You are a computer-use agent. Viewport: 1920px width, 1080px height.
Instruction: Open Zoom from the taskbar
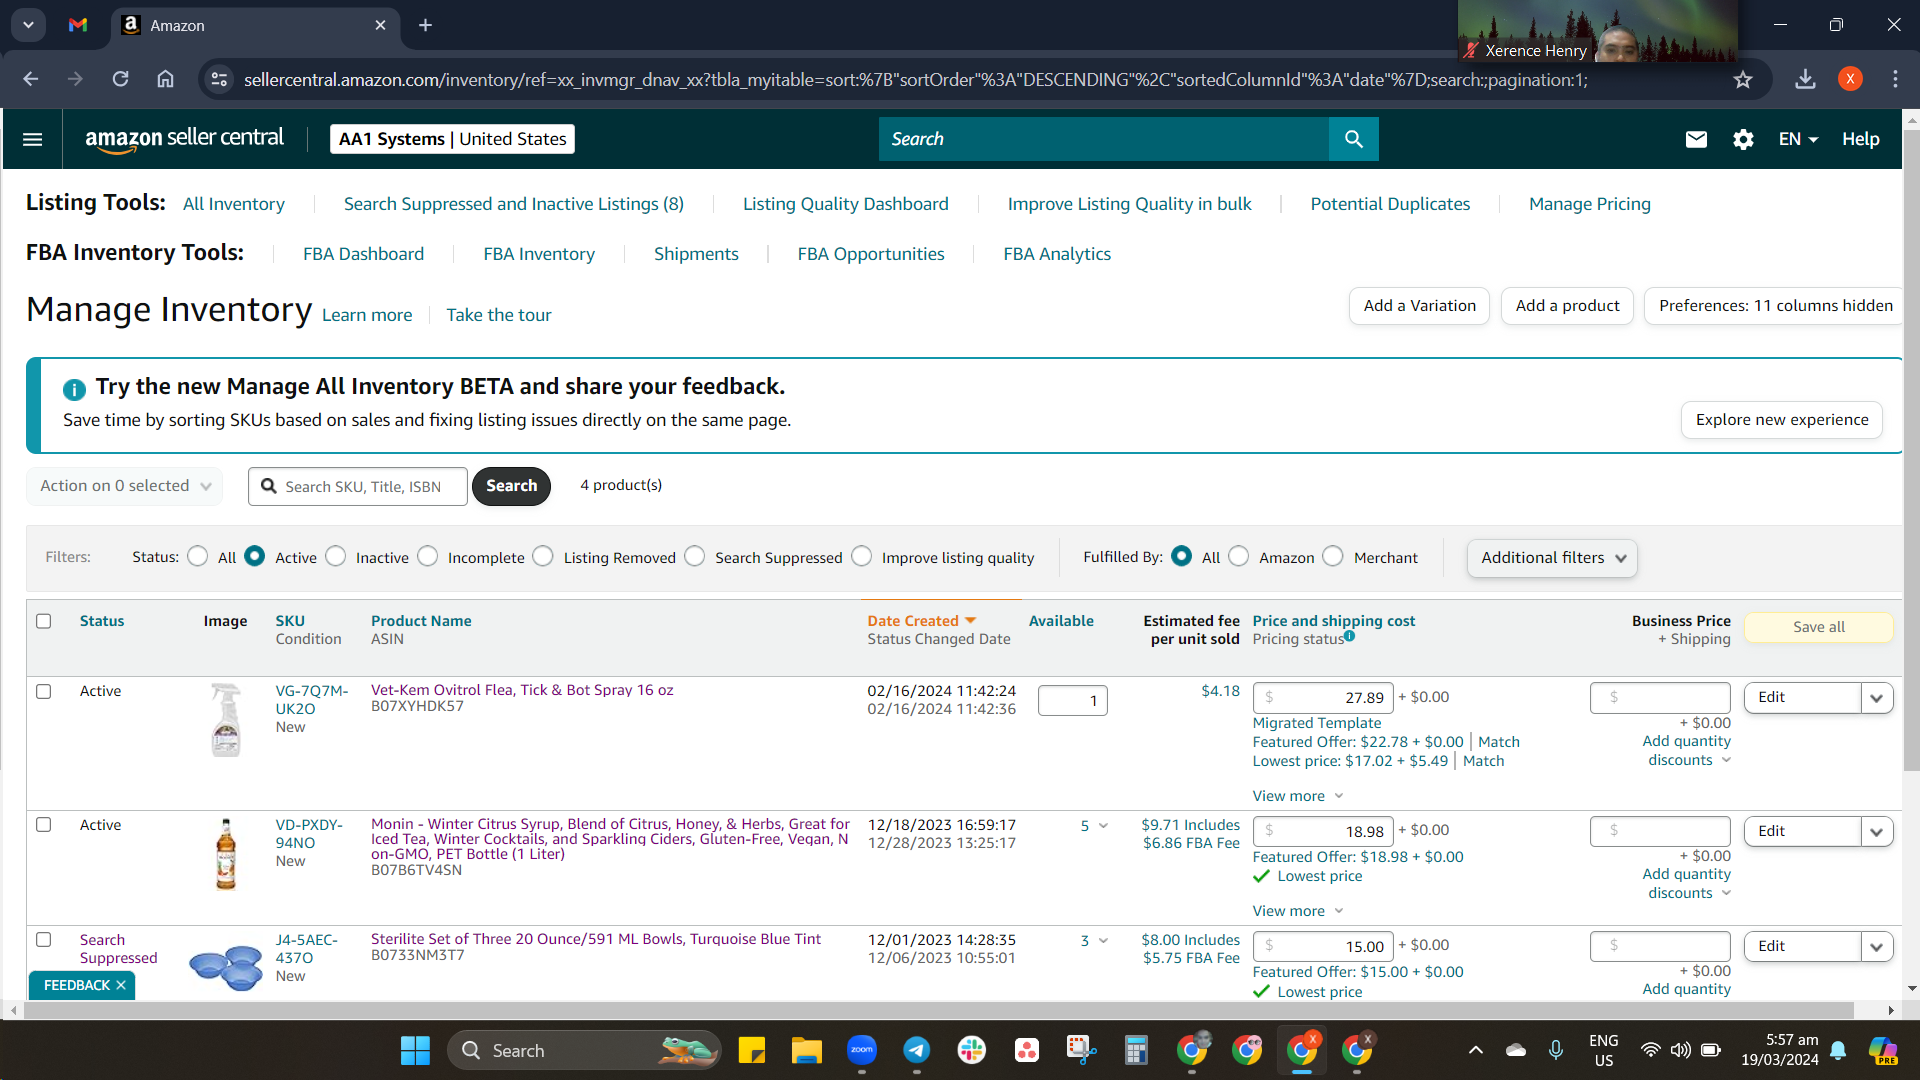(861, 1050)
